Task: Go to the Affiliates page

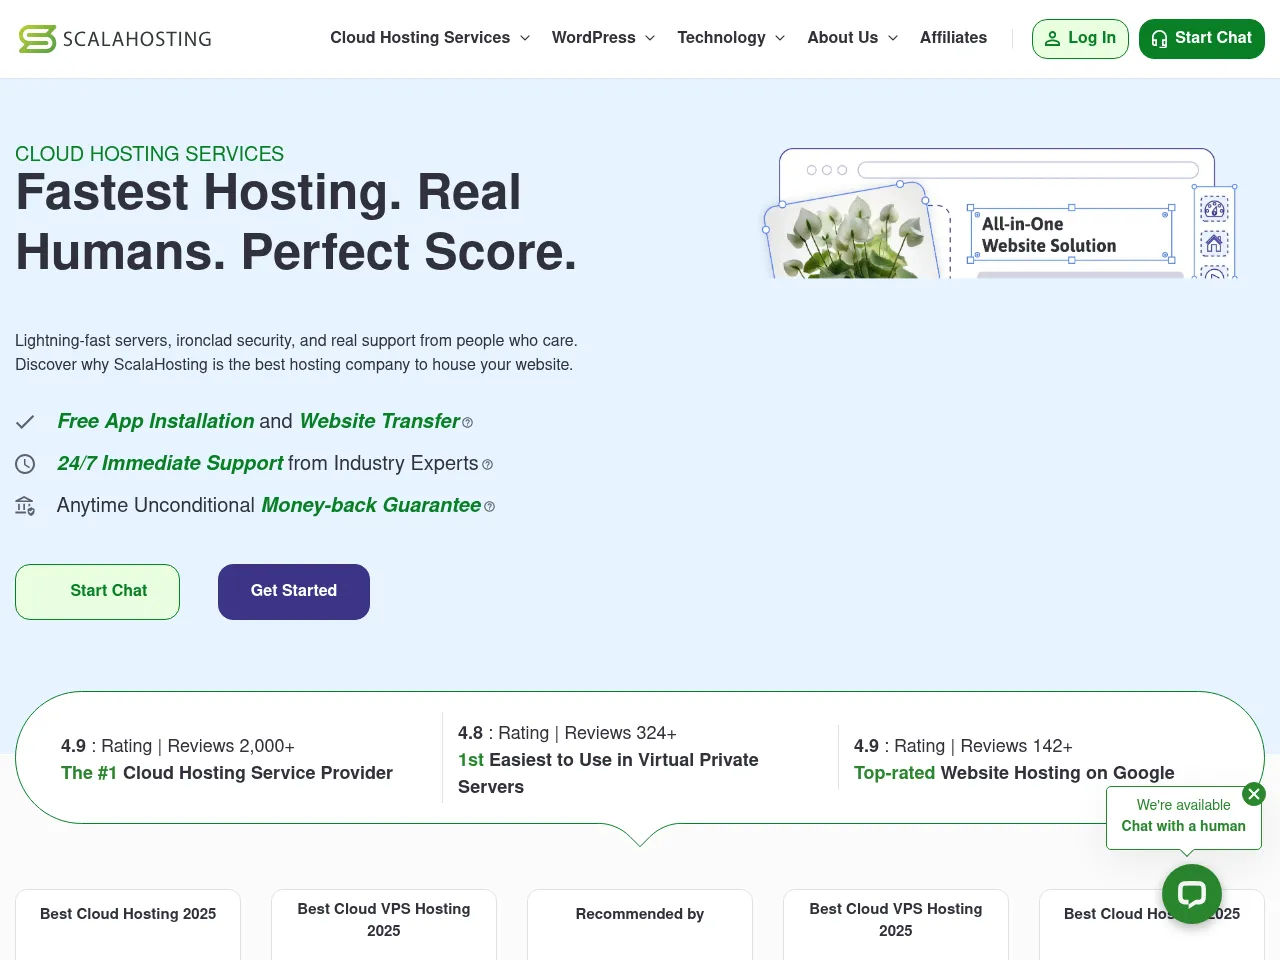Action: tap(953, 38)
